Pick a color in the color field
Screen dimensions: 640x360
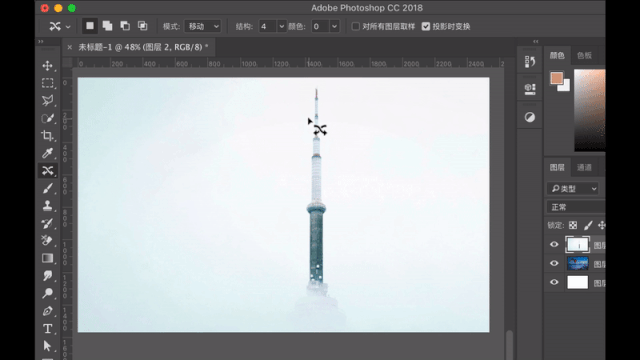(589, 110)
